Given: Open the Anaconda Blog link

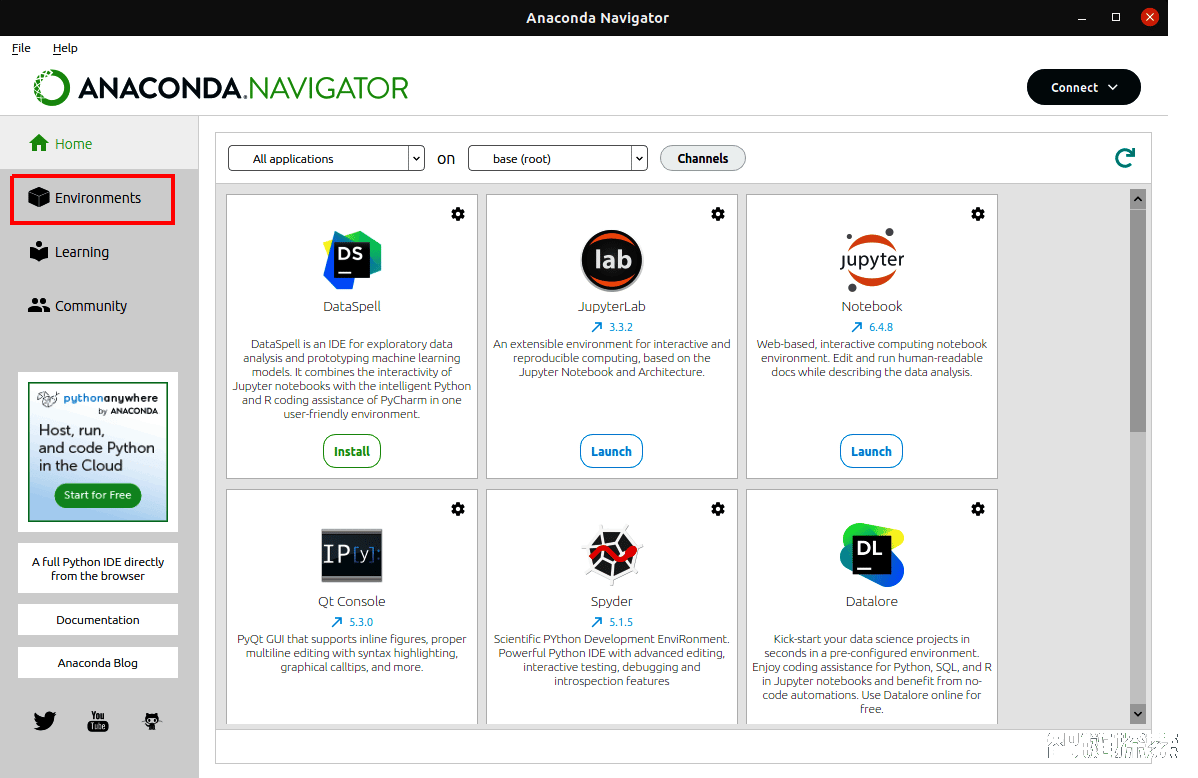Looking at the screenshot, I should 98,663.
